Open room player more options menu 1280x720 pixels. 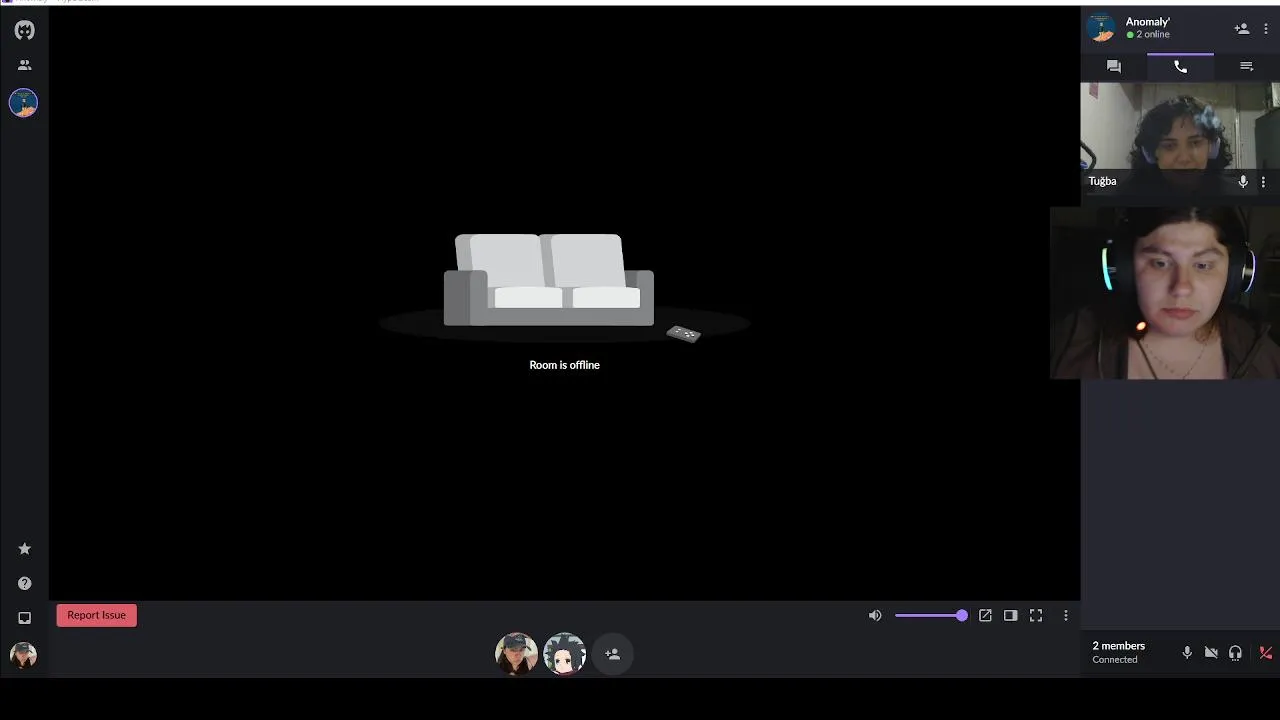1066,616
